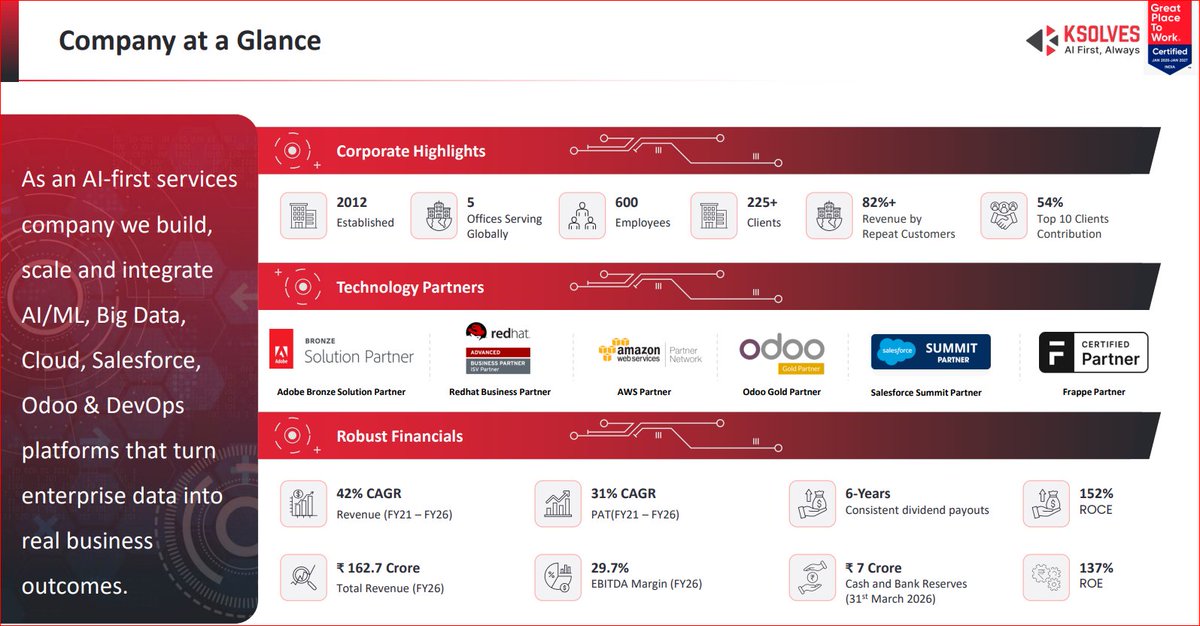Viewport: 1200px width, 626px height.
Task: Click the 5 Offices Serving Globally icon
Action: 435,215
